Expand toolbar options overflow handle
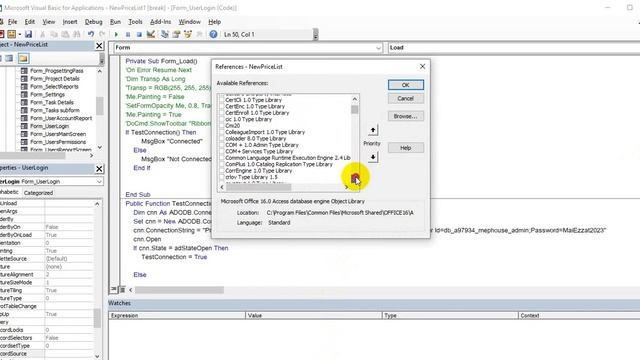This screenshot has width=640, height=360. (x=316, y=35)
